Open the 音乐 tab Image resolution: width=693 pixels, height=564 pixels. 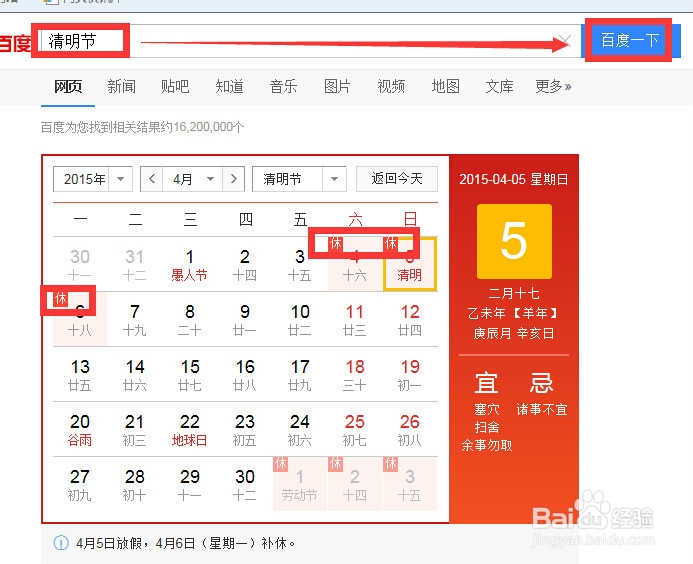click(283, 86)
